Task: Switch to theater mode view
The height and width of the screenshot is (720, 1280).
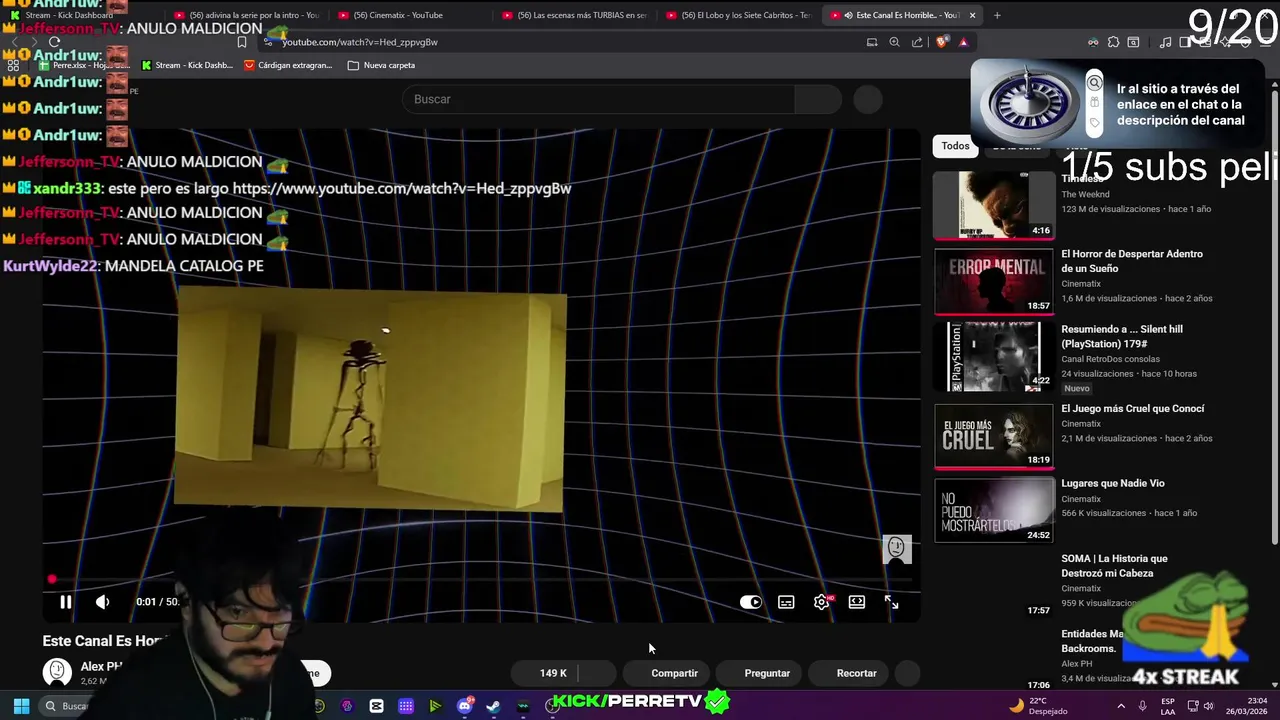Action: click(857, 602)
